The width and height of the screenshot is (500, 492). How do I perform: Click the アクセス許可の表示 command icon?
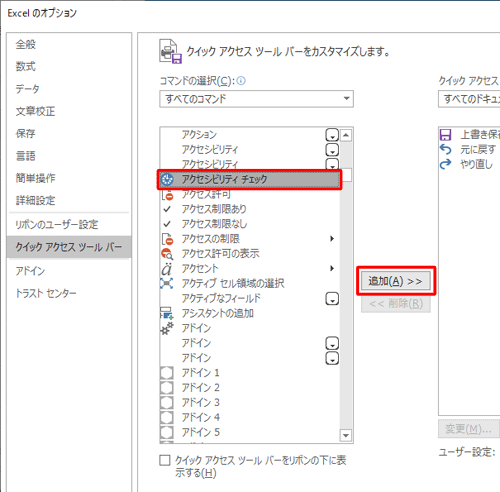click(167, 254)
